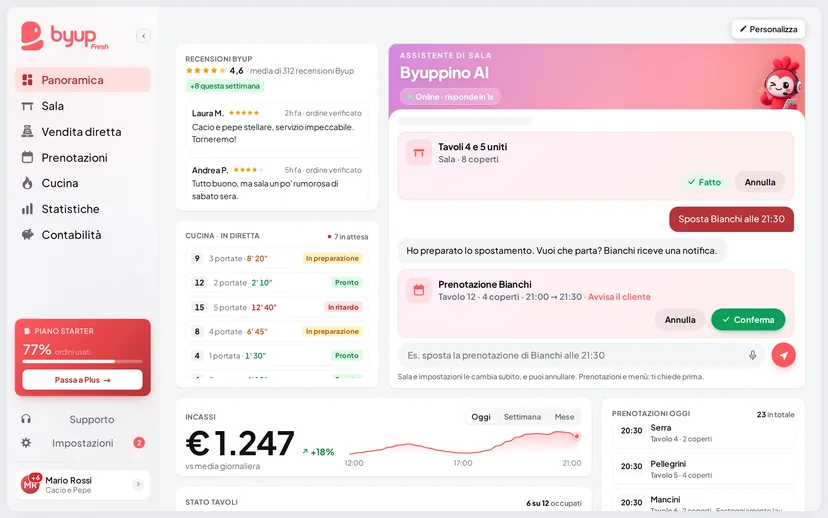Focus the Byuppino AI message input field
The width and height of the screenshot is (828, 518).
(x=581, y=355)
